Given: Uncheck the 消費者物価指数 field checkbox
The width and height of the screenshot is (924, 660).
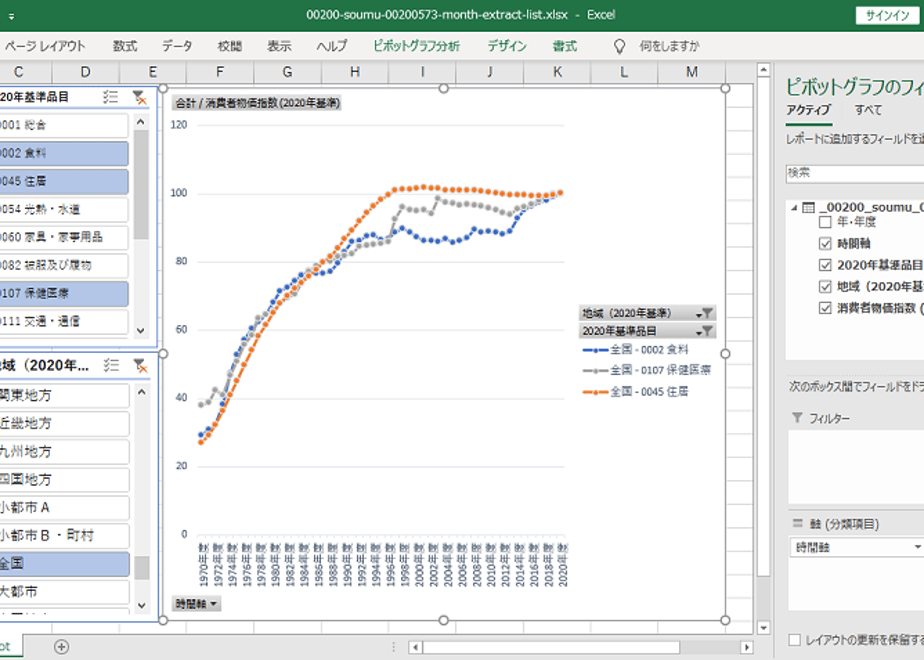Looking at the screenshot, I should tap(825, 308).
